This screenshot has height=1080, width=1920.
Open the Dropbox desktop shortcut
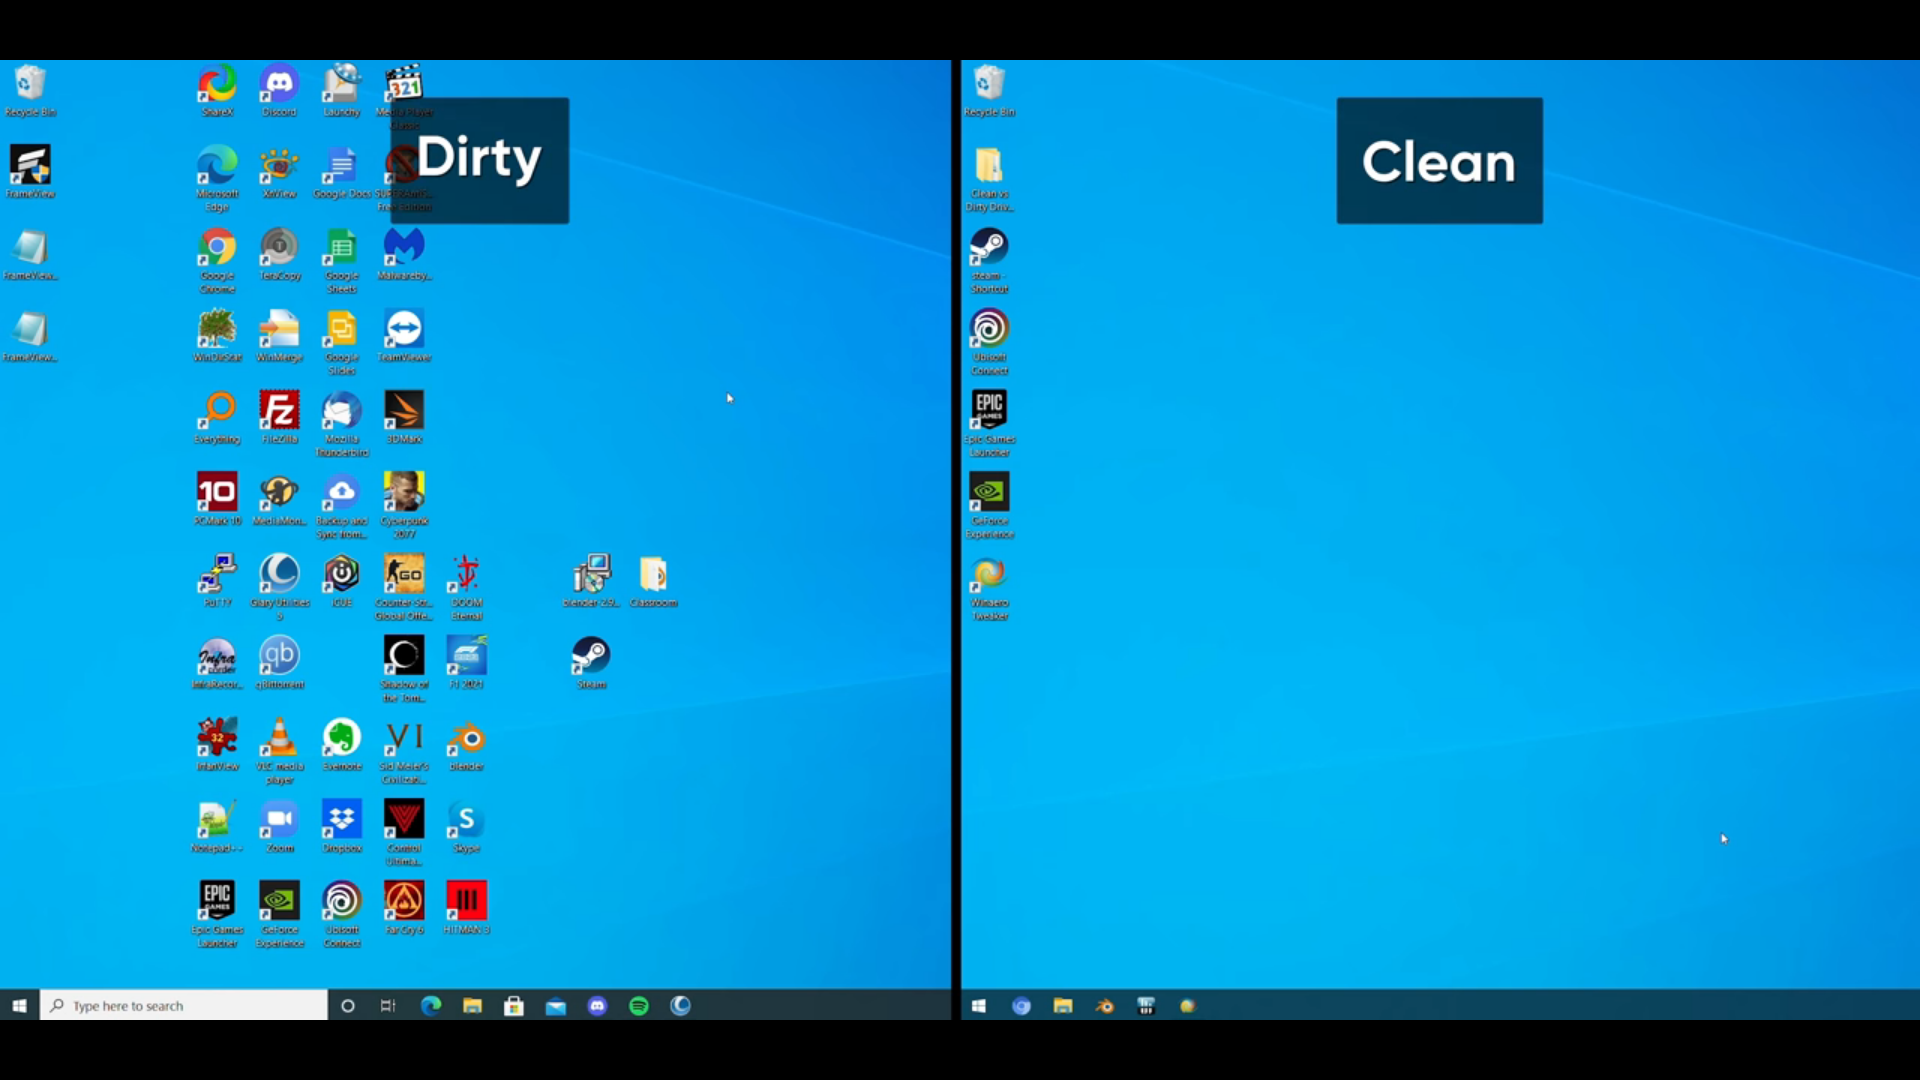point(342,821)
